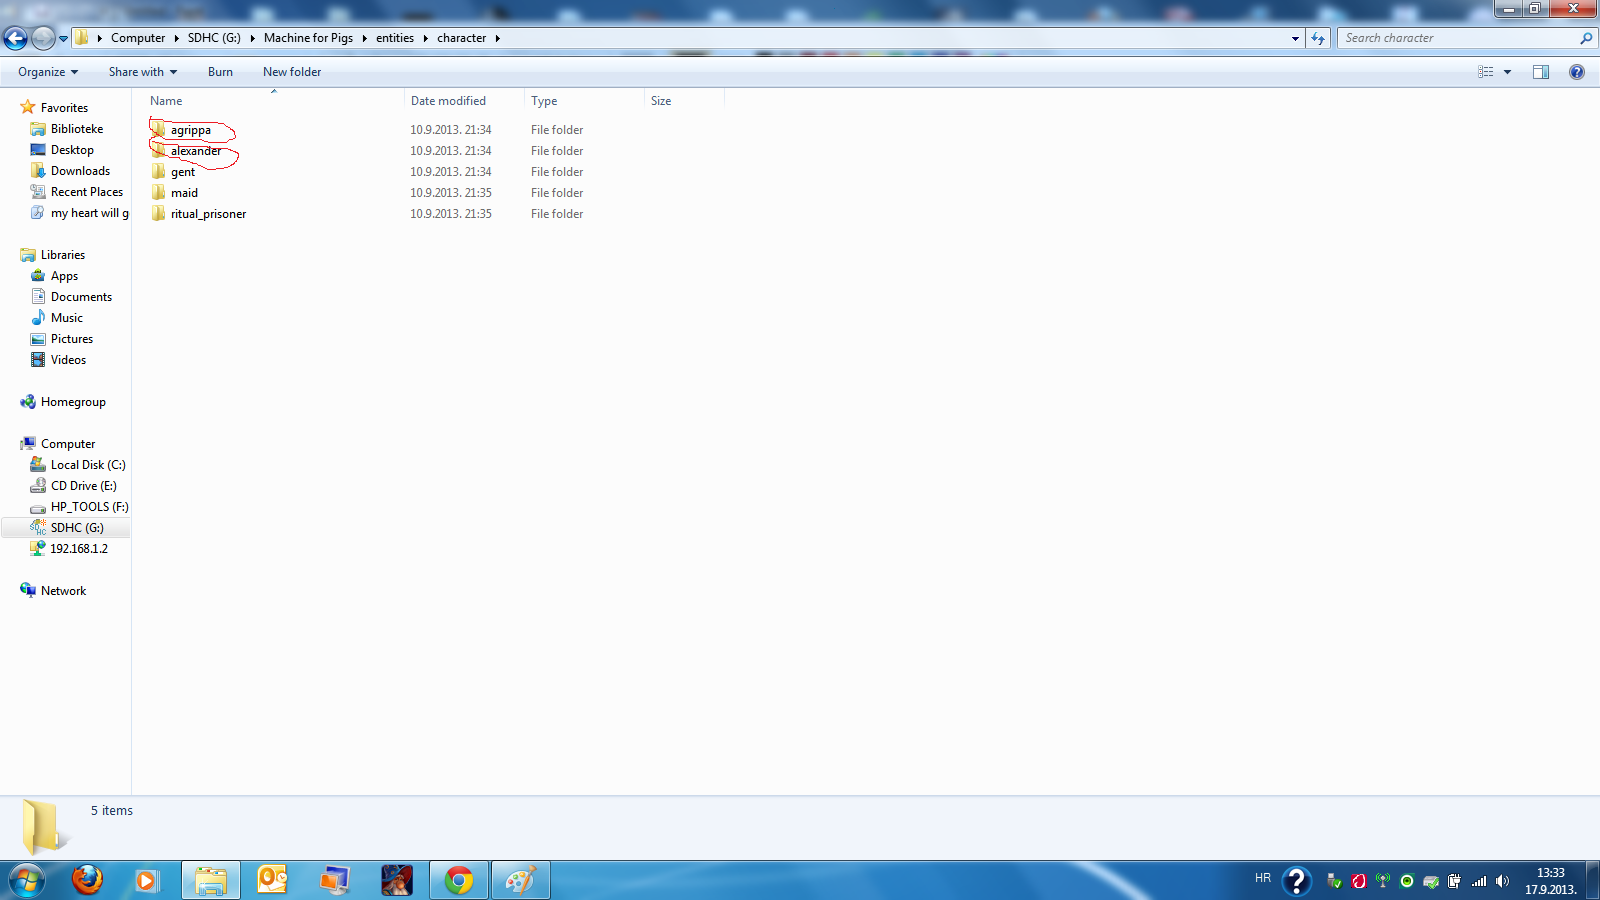The image size is (1600, 900).
Task: Open the media player taskbar icon
Action: tap(147, 880)
